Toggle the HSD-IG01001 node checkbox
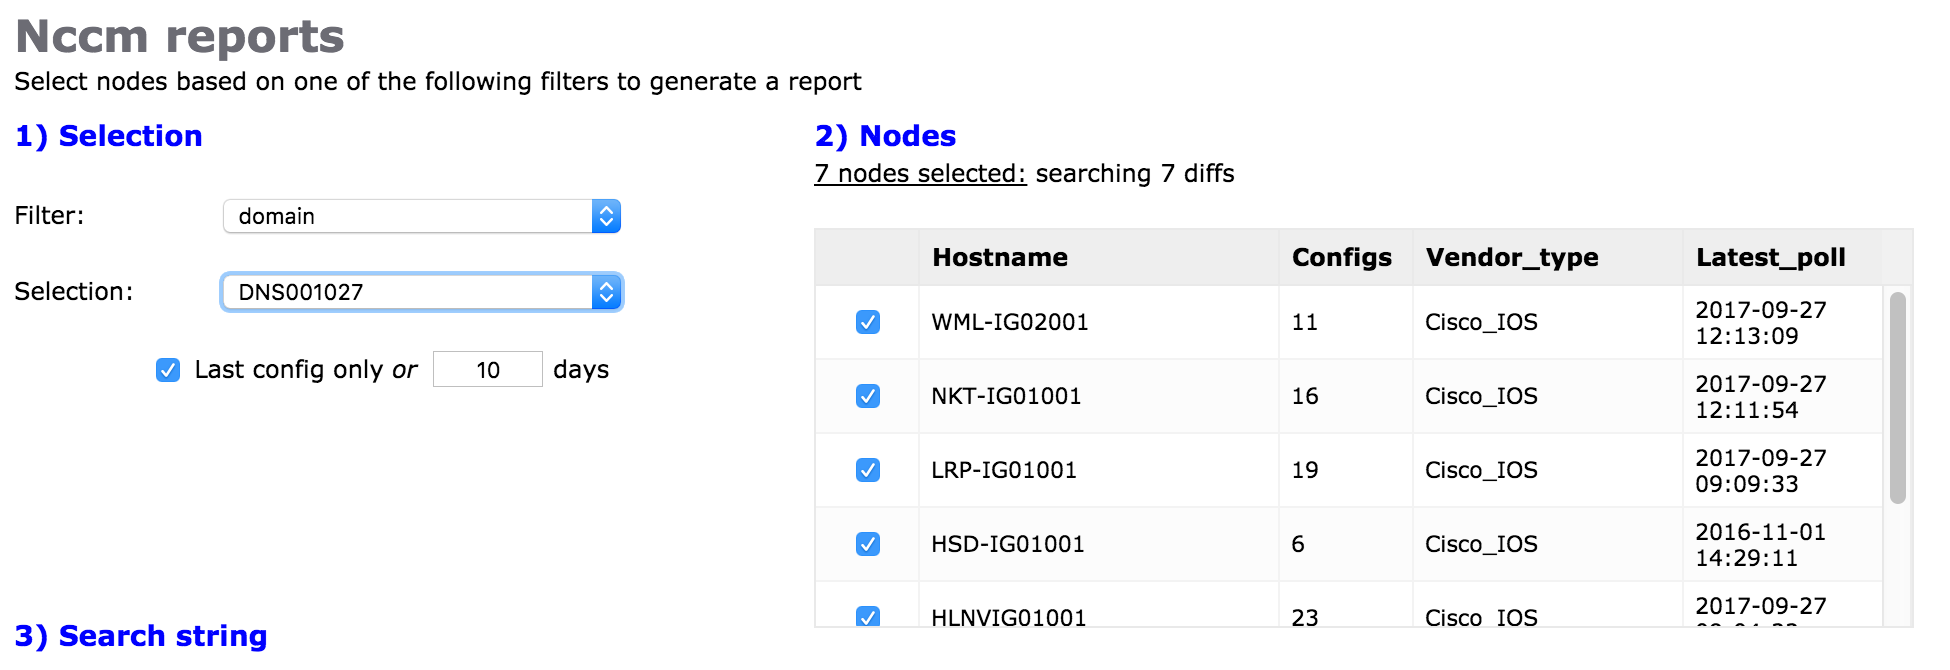 point(867,544)
